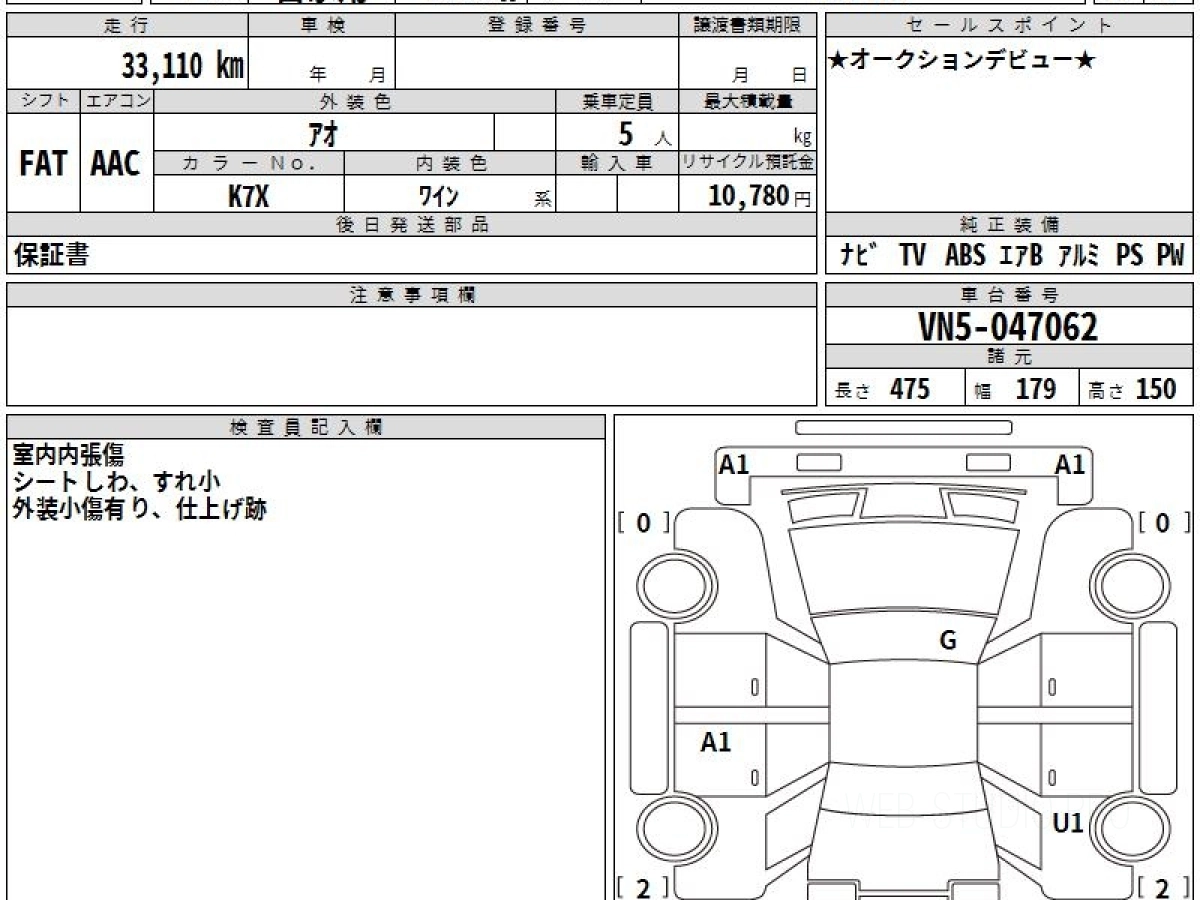Click the G mark on the windshield
Screen dimensions: 1200x900
[947, 641]
